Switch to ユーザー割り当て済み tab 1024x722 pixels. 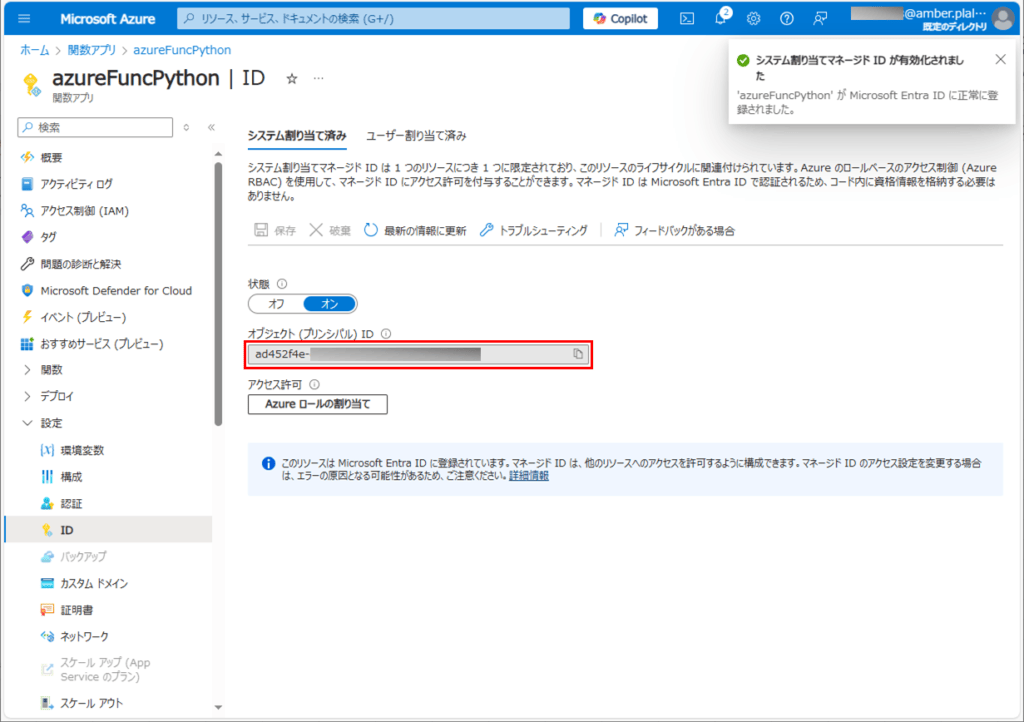click(x=416, y=135)
